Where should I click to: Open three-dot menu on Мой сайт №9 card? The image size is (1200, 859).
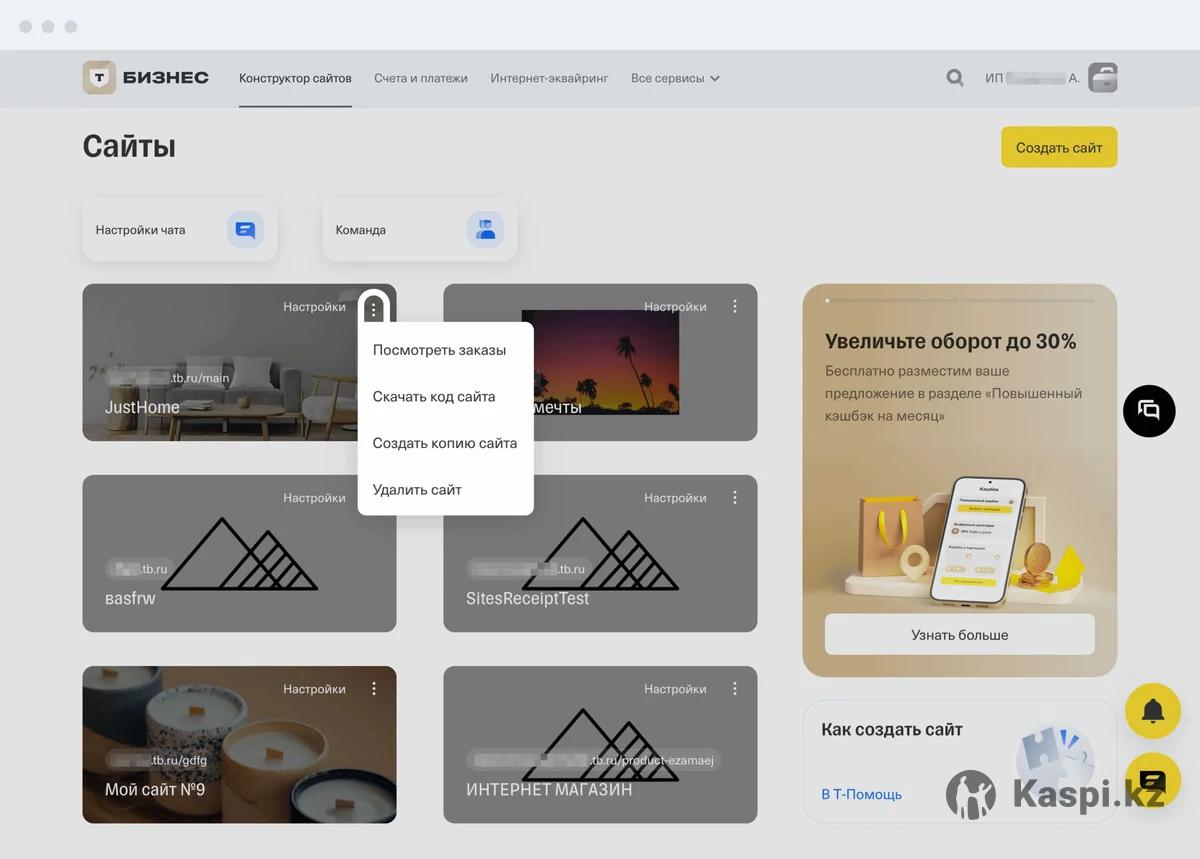coord(374,689)
